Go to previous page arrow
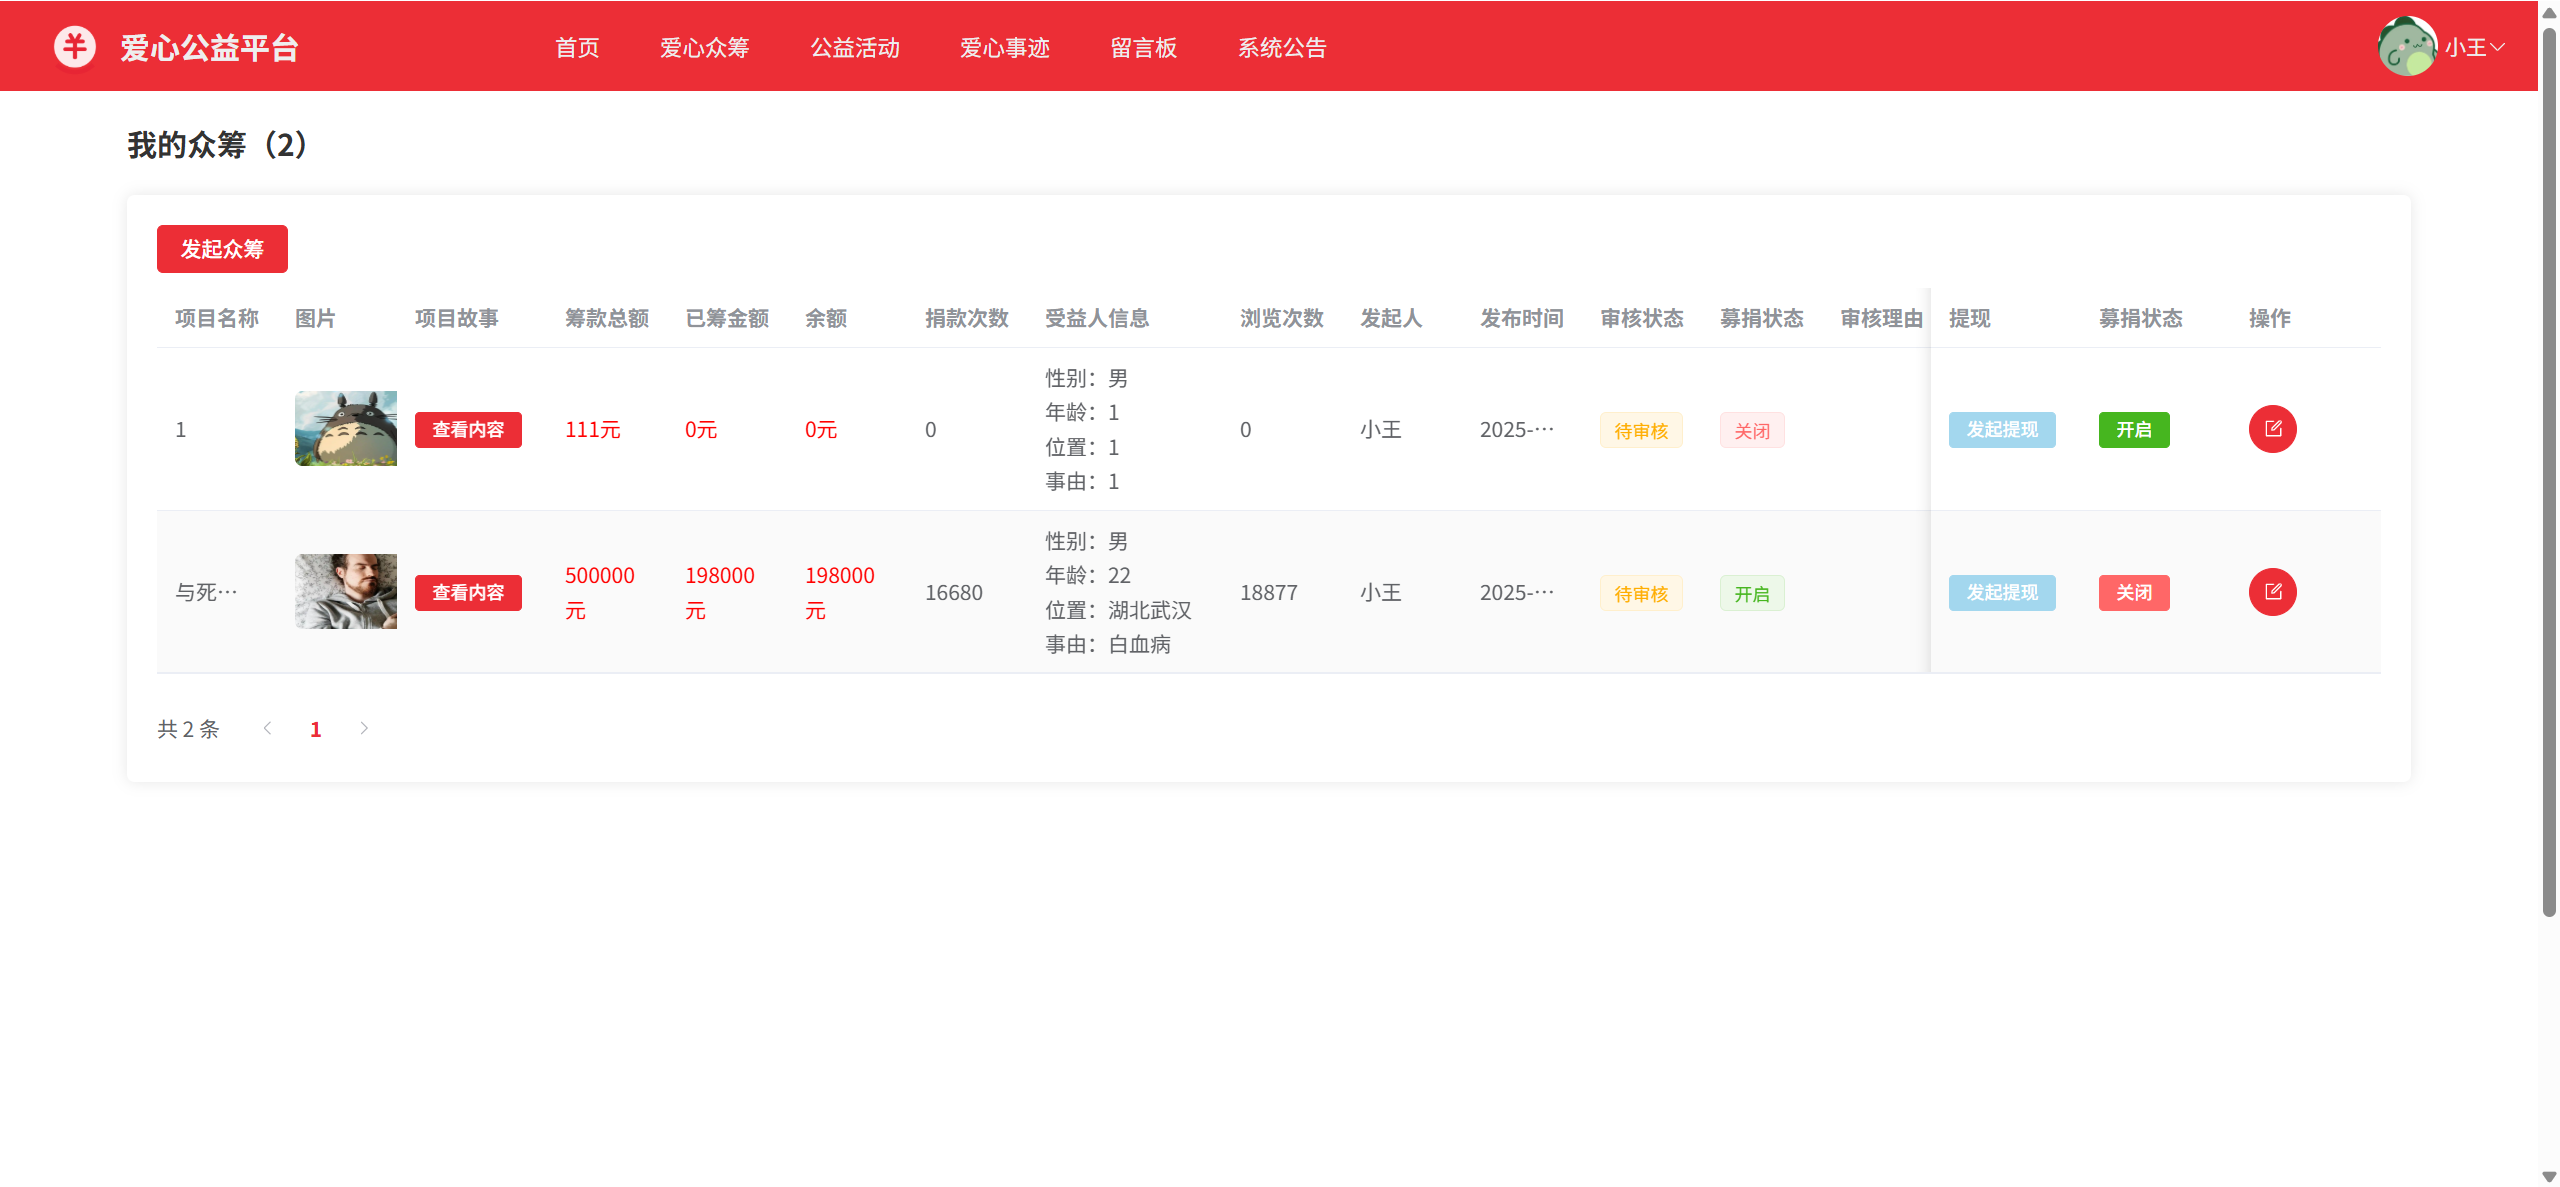 (x=267, y=728)
